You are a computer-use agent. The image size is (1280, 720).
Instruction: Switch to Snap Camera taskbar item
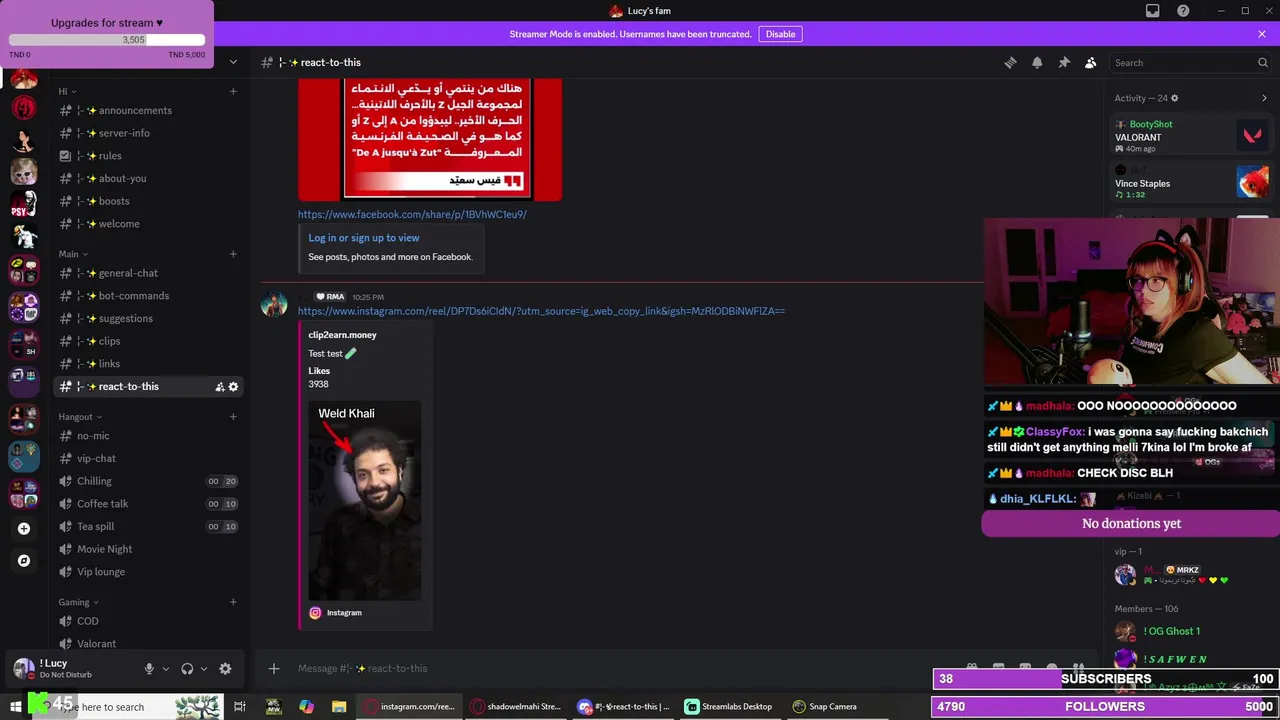pyautogui.click(x=826, y=707)
